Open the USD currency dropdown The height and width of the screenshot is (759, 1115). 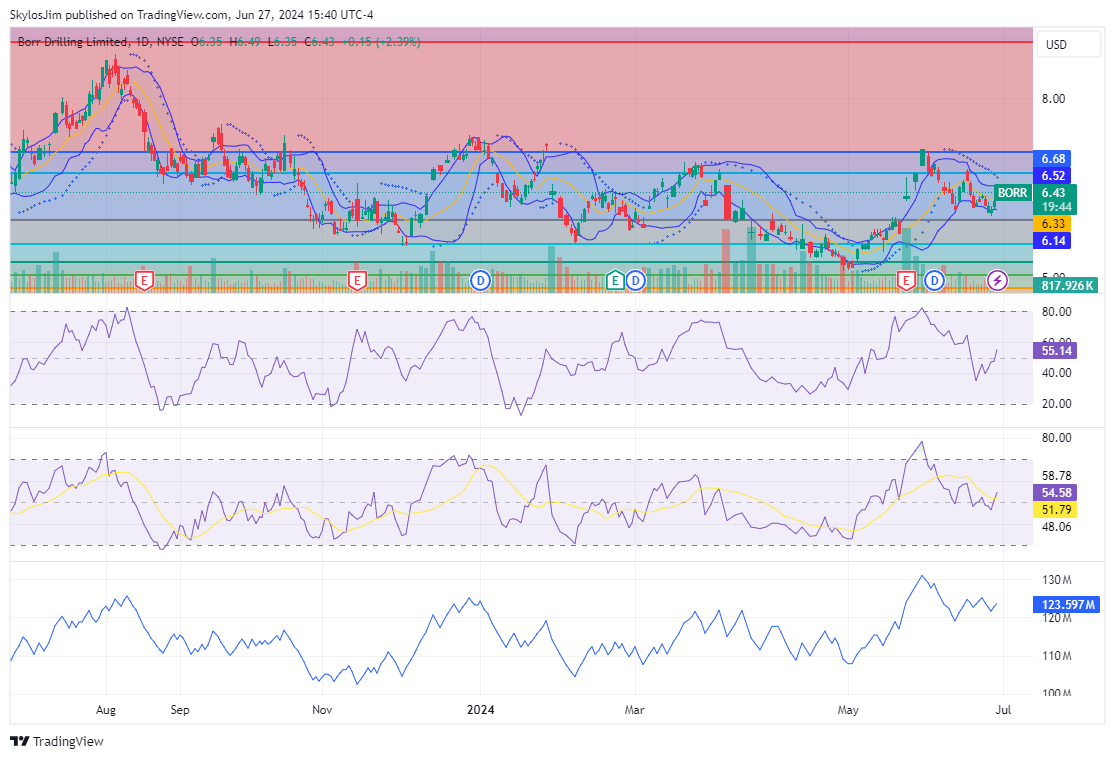pos(1056,45)
